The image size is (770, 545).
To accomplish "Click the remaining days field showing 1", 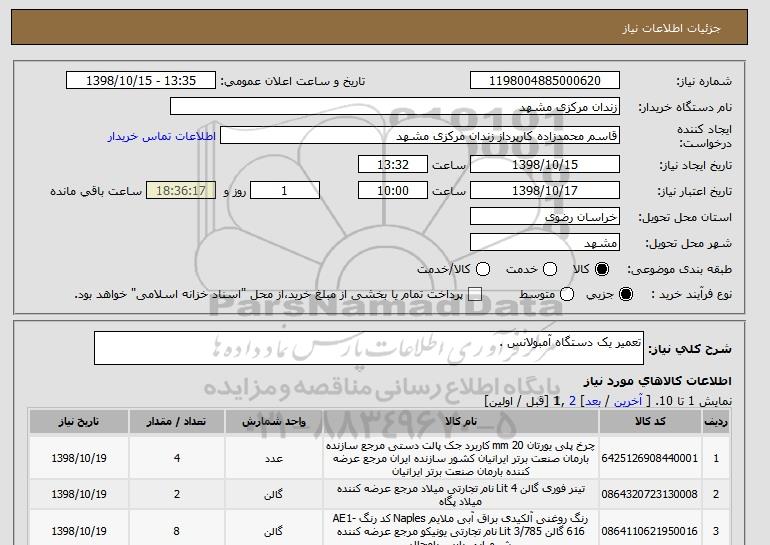I will [285, 191].
